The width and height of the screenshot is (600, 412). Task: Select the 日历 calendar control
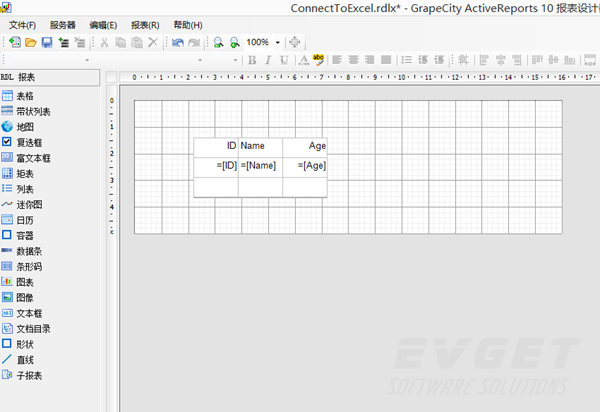coord(18,220)
